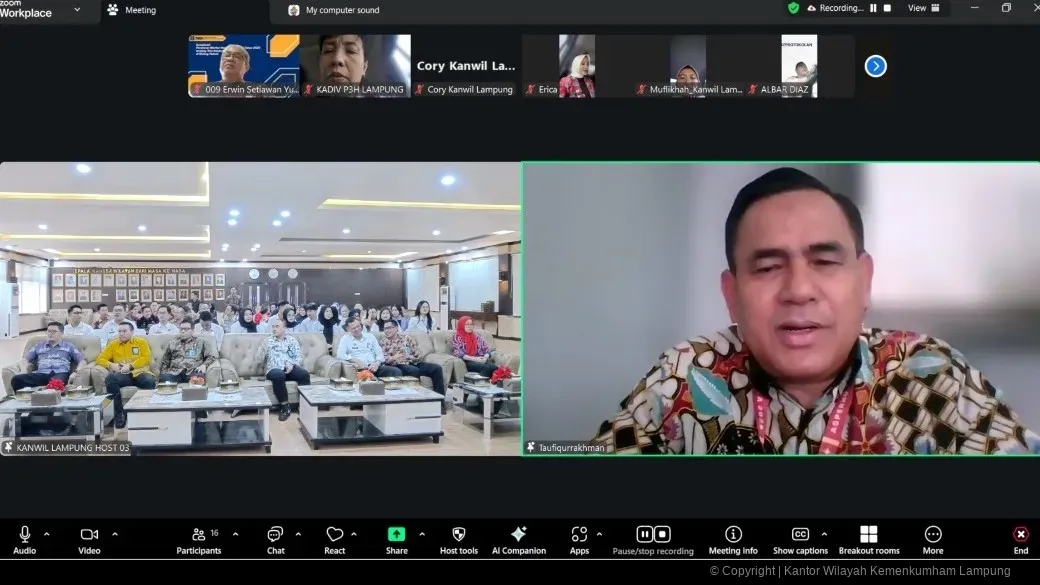Expand audio options arrow next to Audio
Screen dimensions: 1040x585
(46, 534)
